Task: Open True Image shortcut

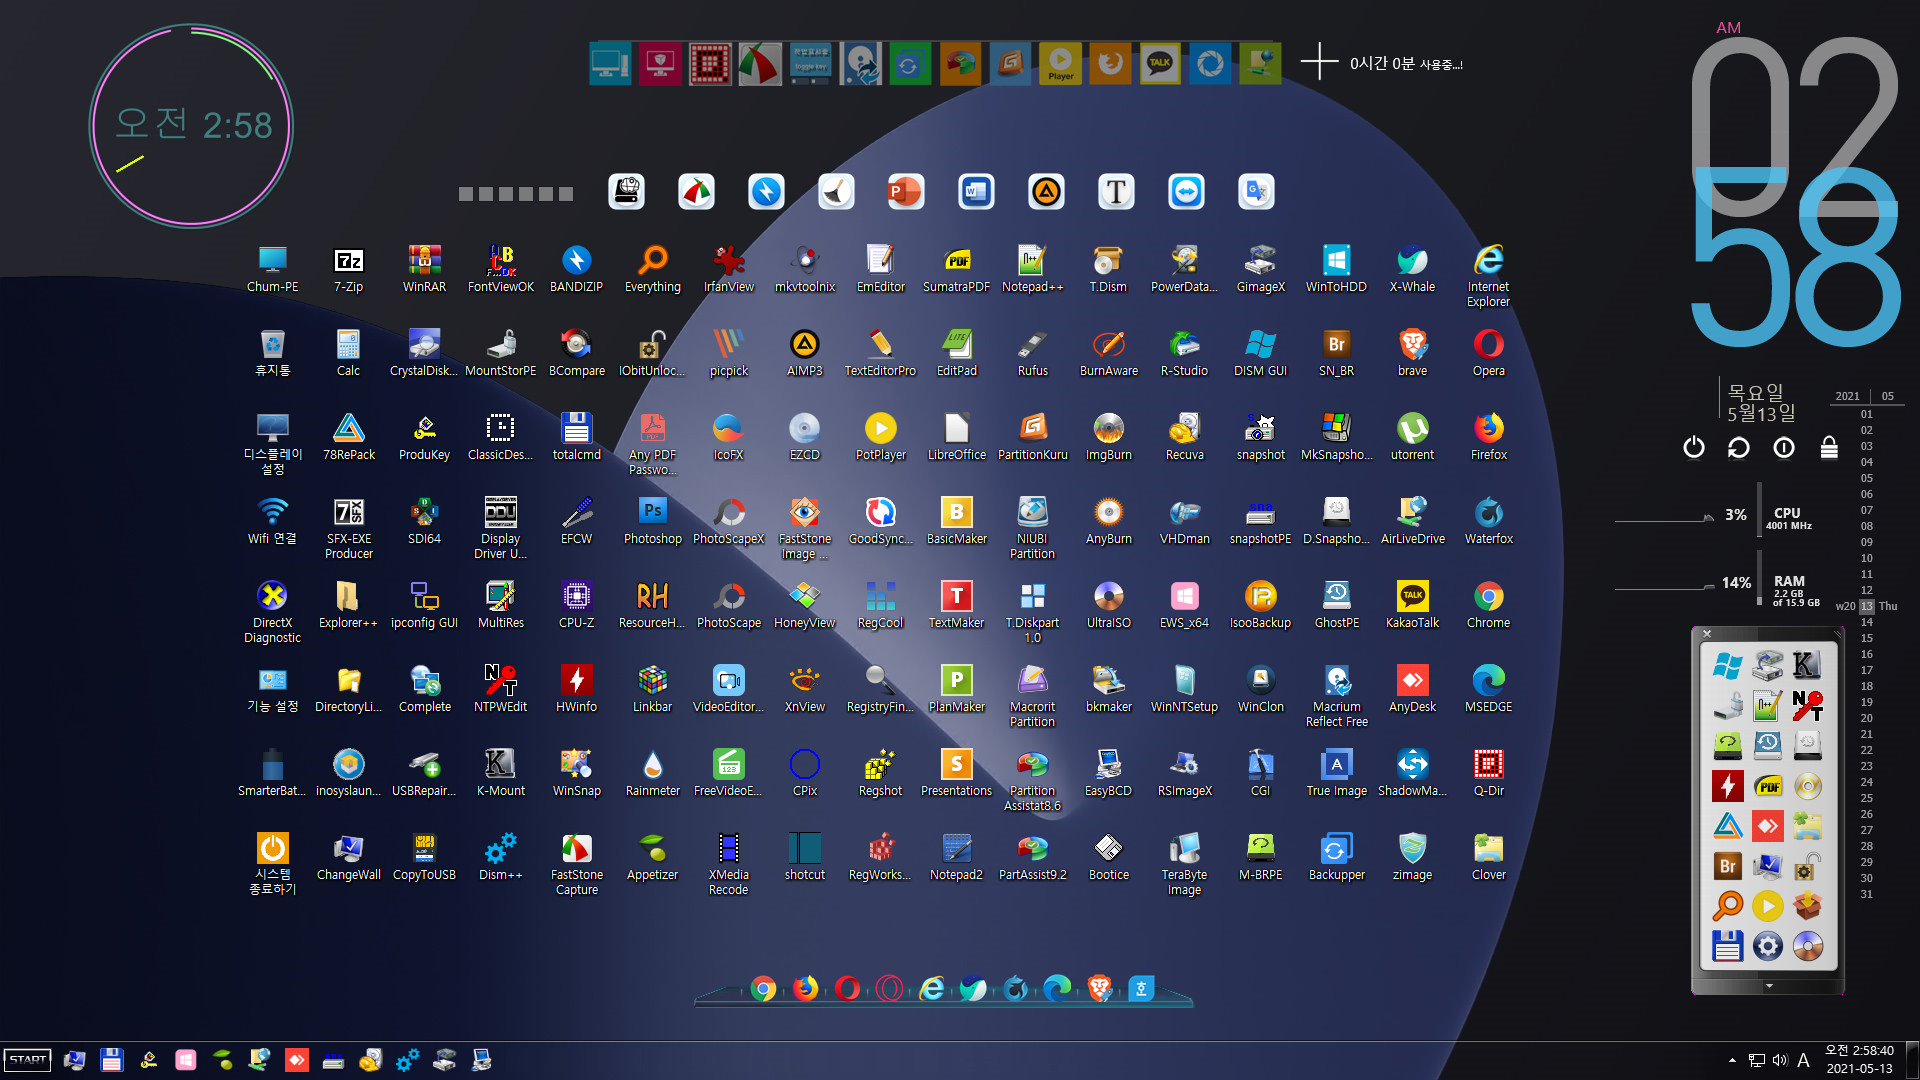Action: pos(1336,772)
